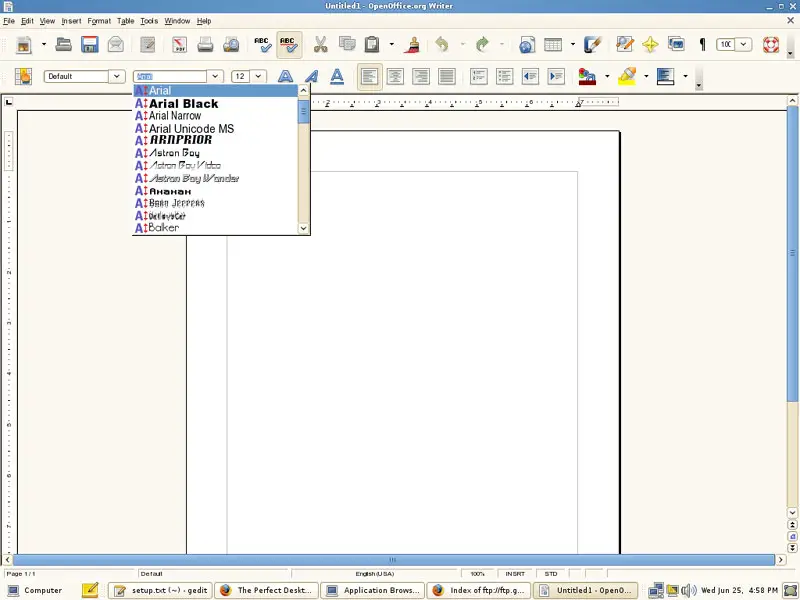This screenshot has height=600, width=800.
Task: Open the Edit menu
Action: point(27,21)
